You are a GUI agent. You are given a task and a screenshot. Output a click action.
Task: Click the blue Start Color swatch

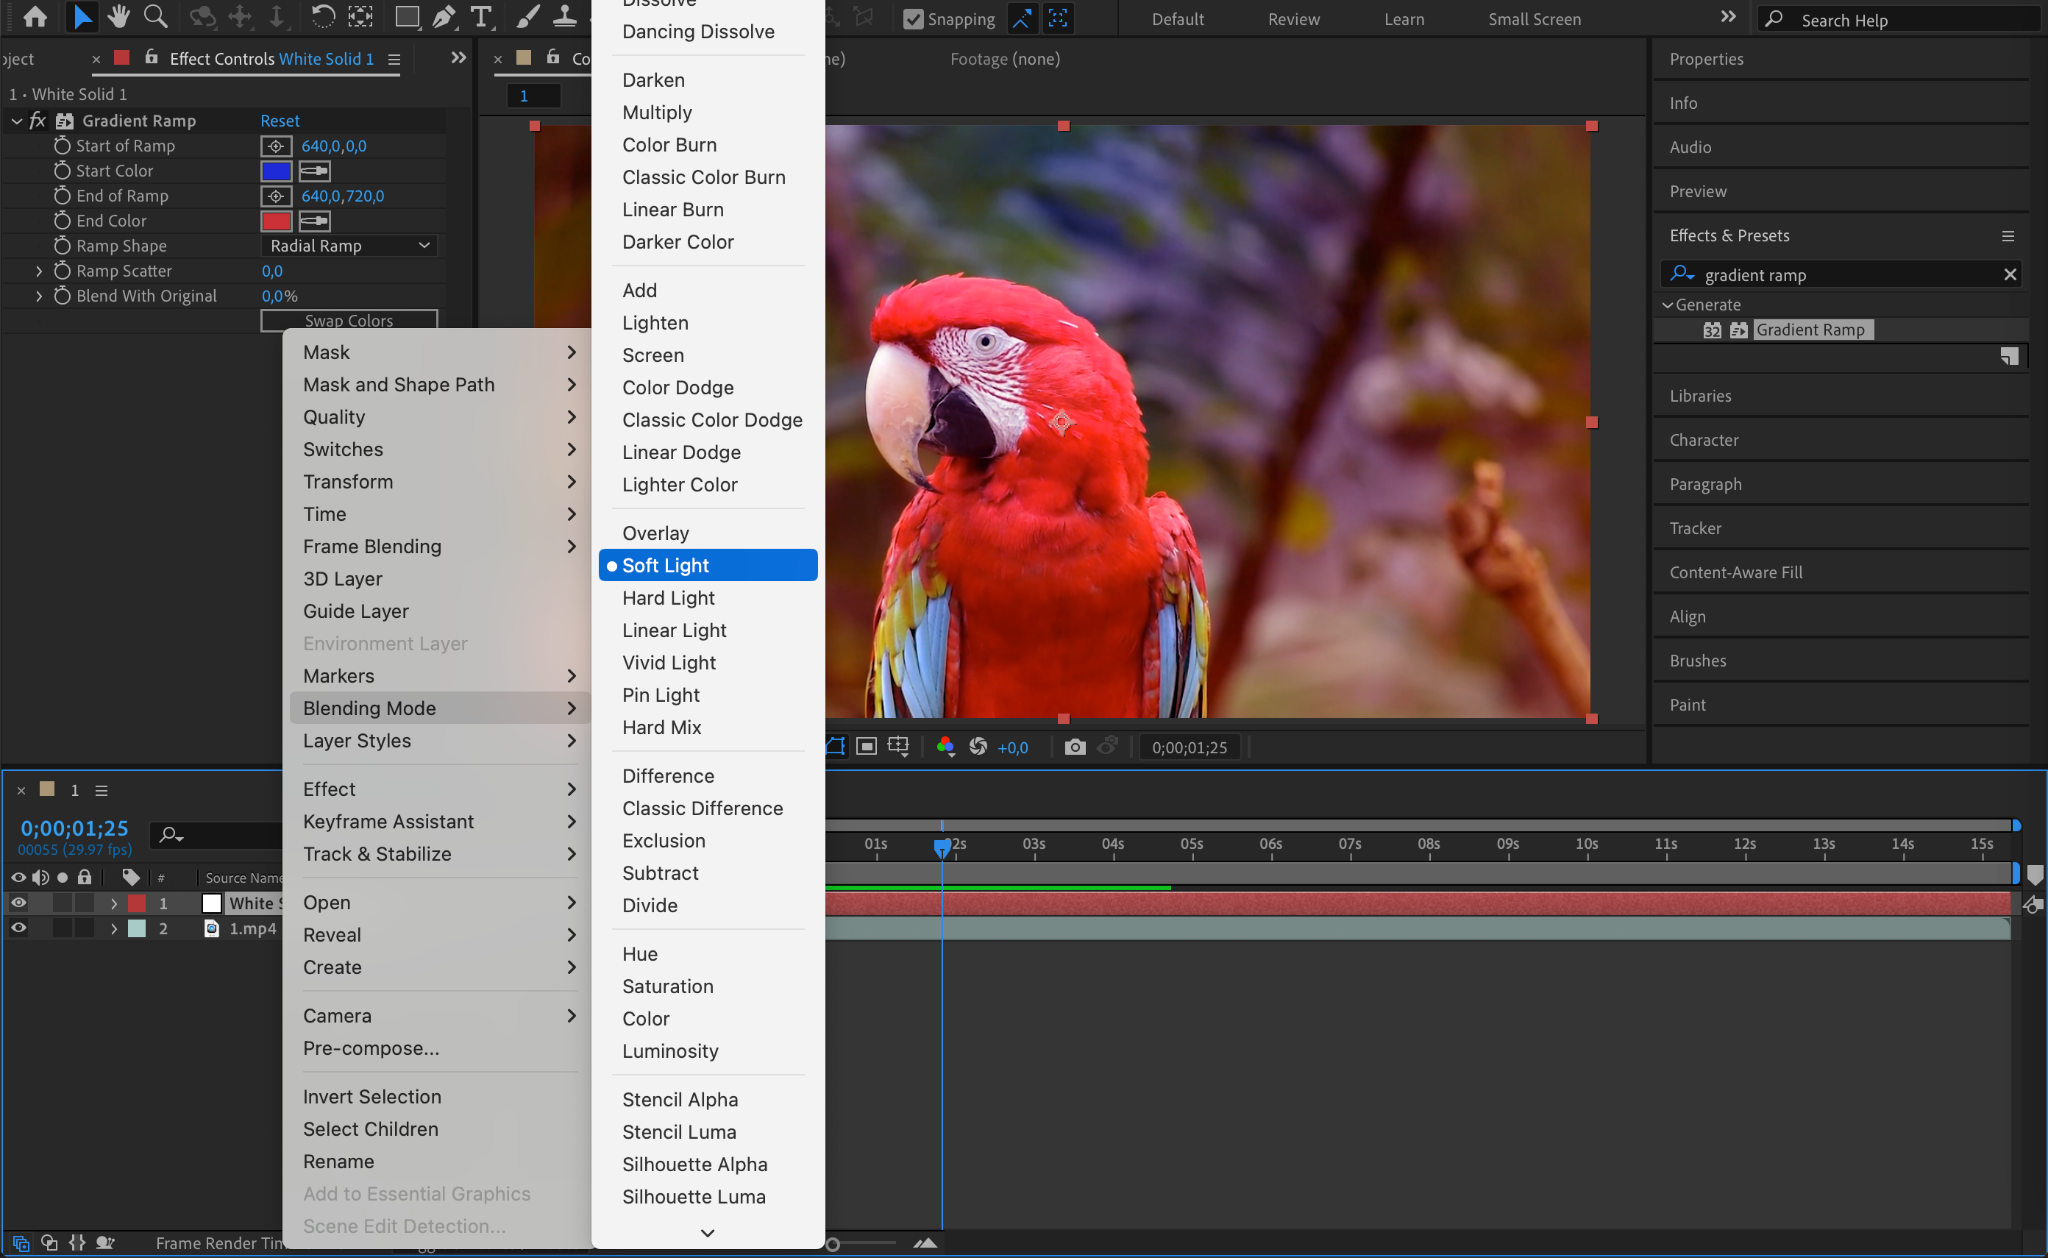click(x=276, y=171)
